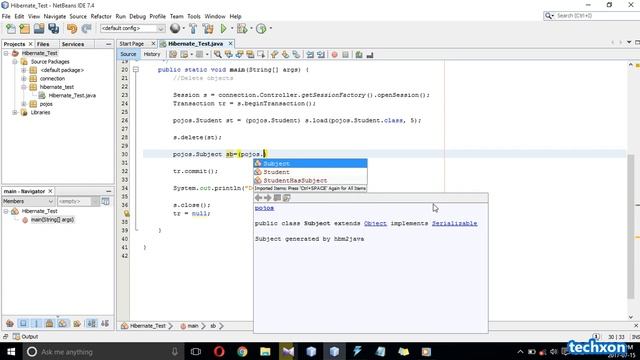The width and height of the screenshot is (640, 360).
Task: Click the Redo toolbar icon
Action: 86,29
